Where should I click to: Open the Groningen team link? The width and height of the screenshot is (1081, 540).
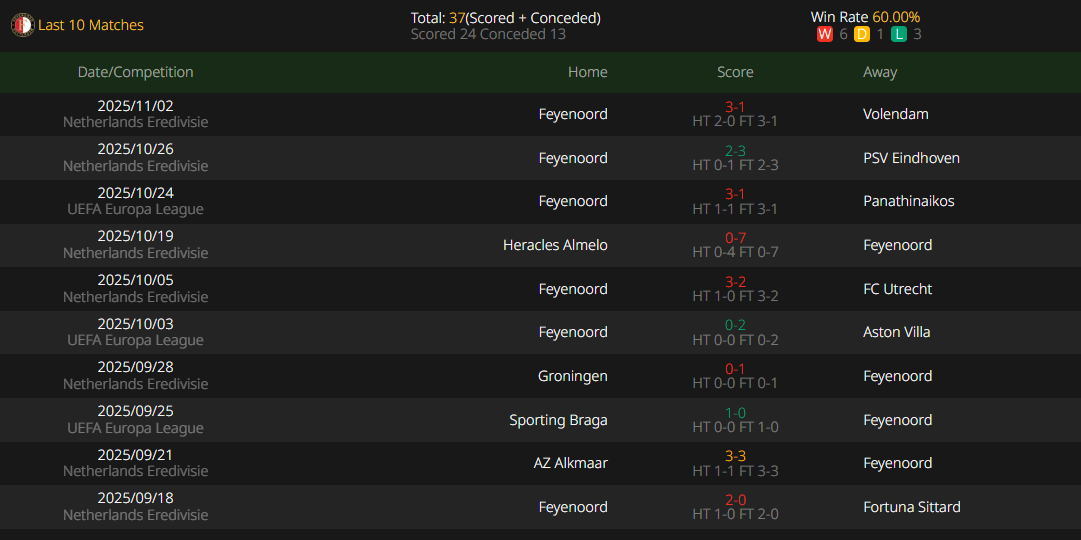(572, 376)
